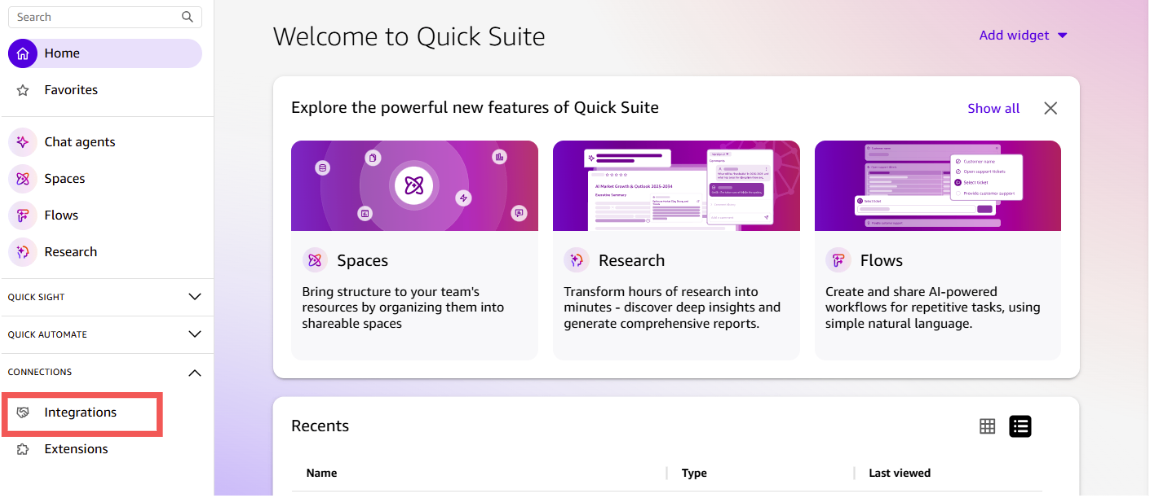Click the Research card description text

(x=672, y=308)
